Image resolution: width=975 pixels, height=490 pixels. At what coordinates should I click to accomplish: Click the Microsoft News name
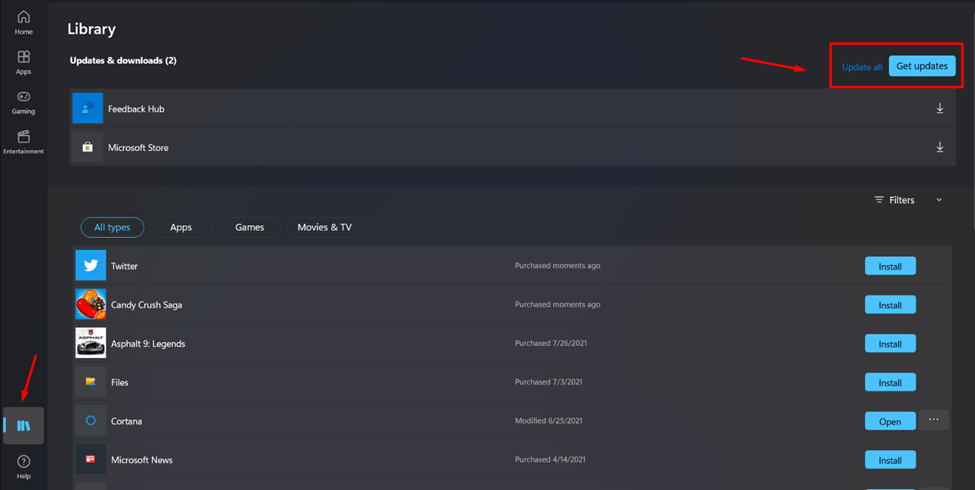[x=142, y=460]
